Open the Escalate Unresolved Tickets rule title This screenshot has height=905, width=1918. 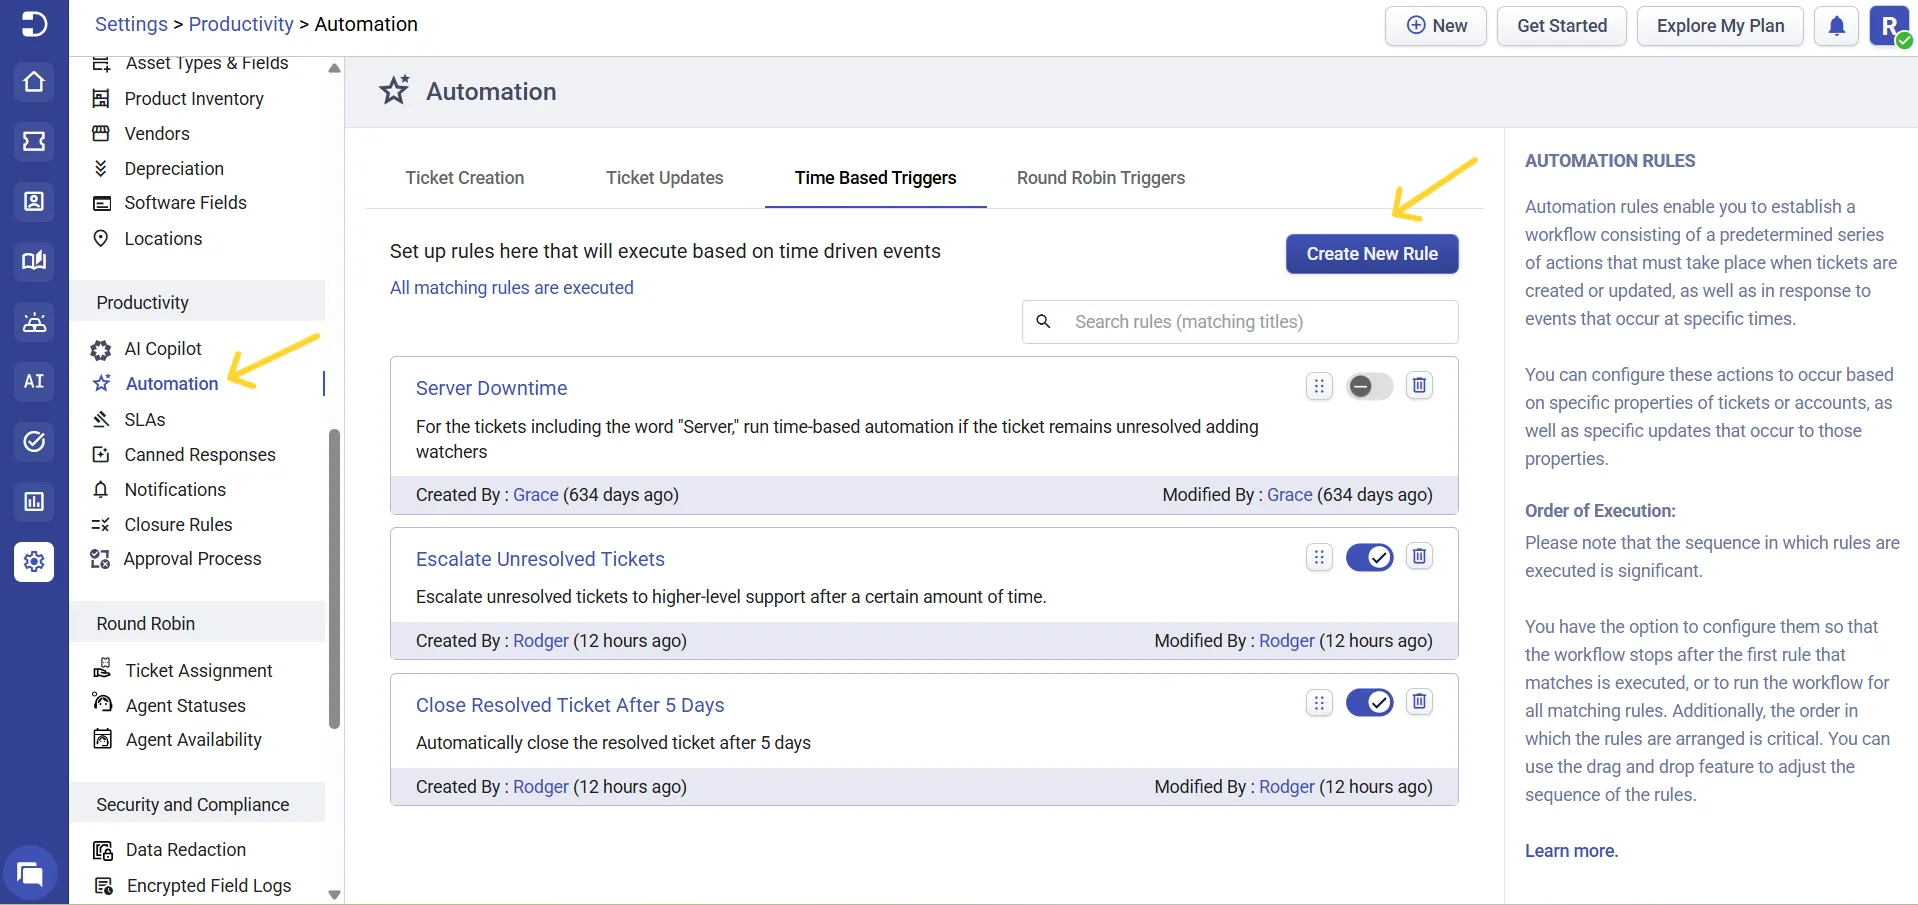[x=540, y=559]
